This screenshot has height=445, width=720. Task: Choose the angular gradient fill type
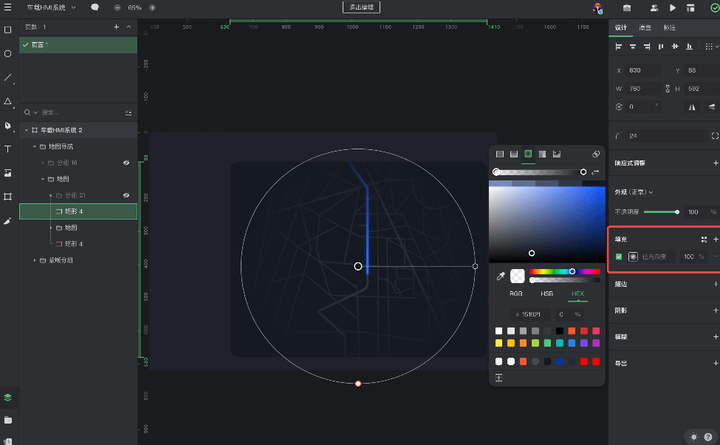(x=543, y=154)
